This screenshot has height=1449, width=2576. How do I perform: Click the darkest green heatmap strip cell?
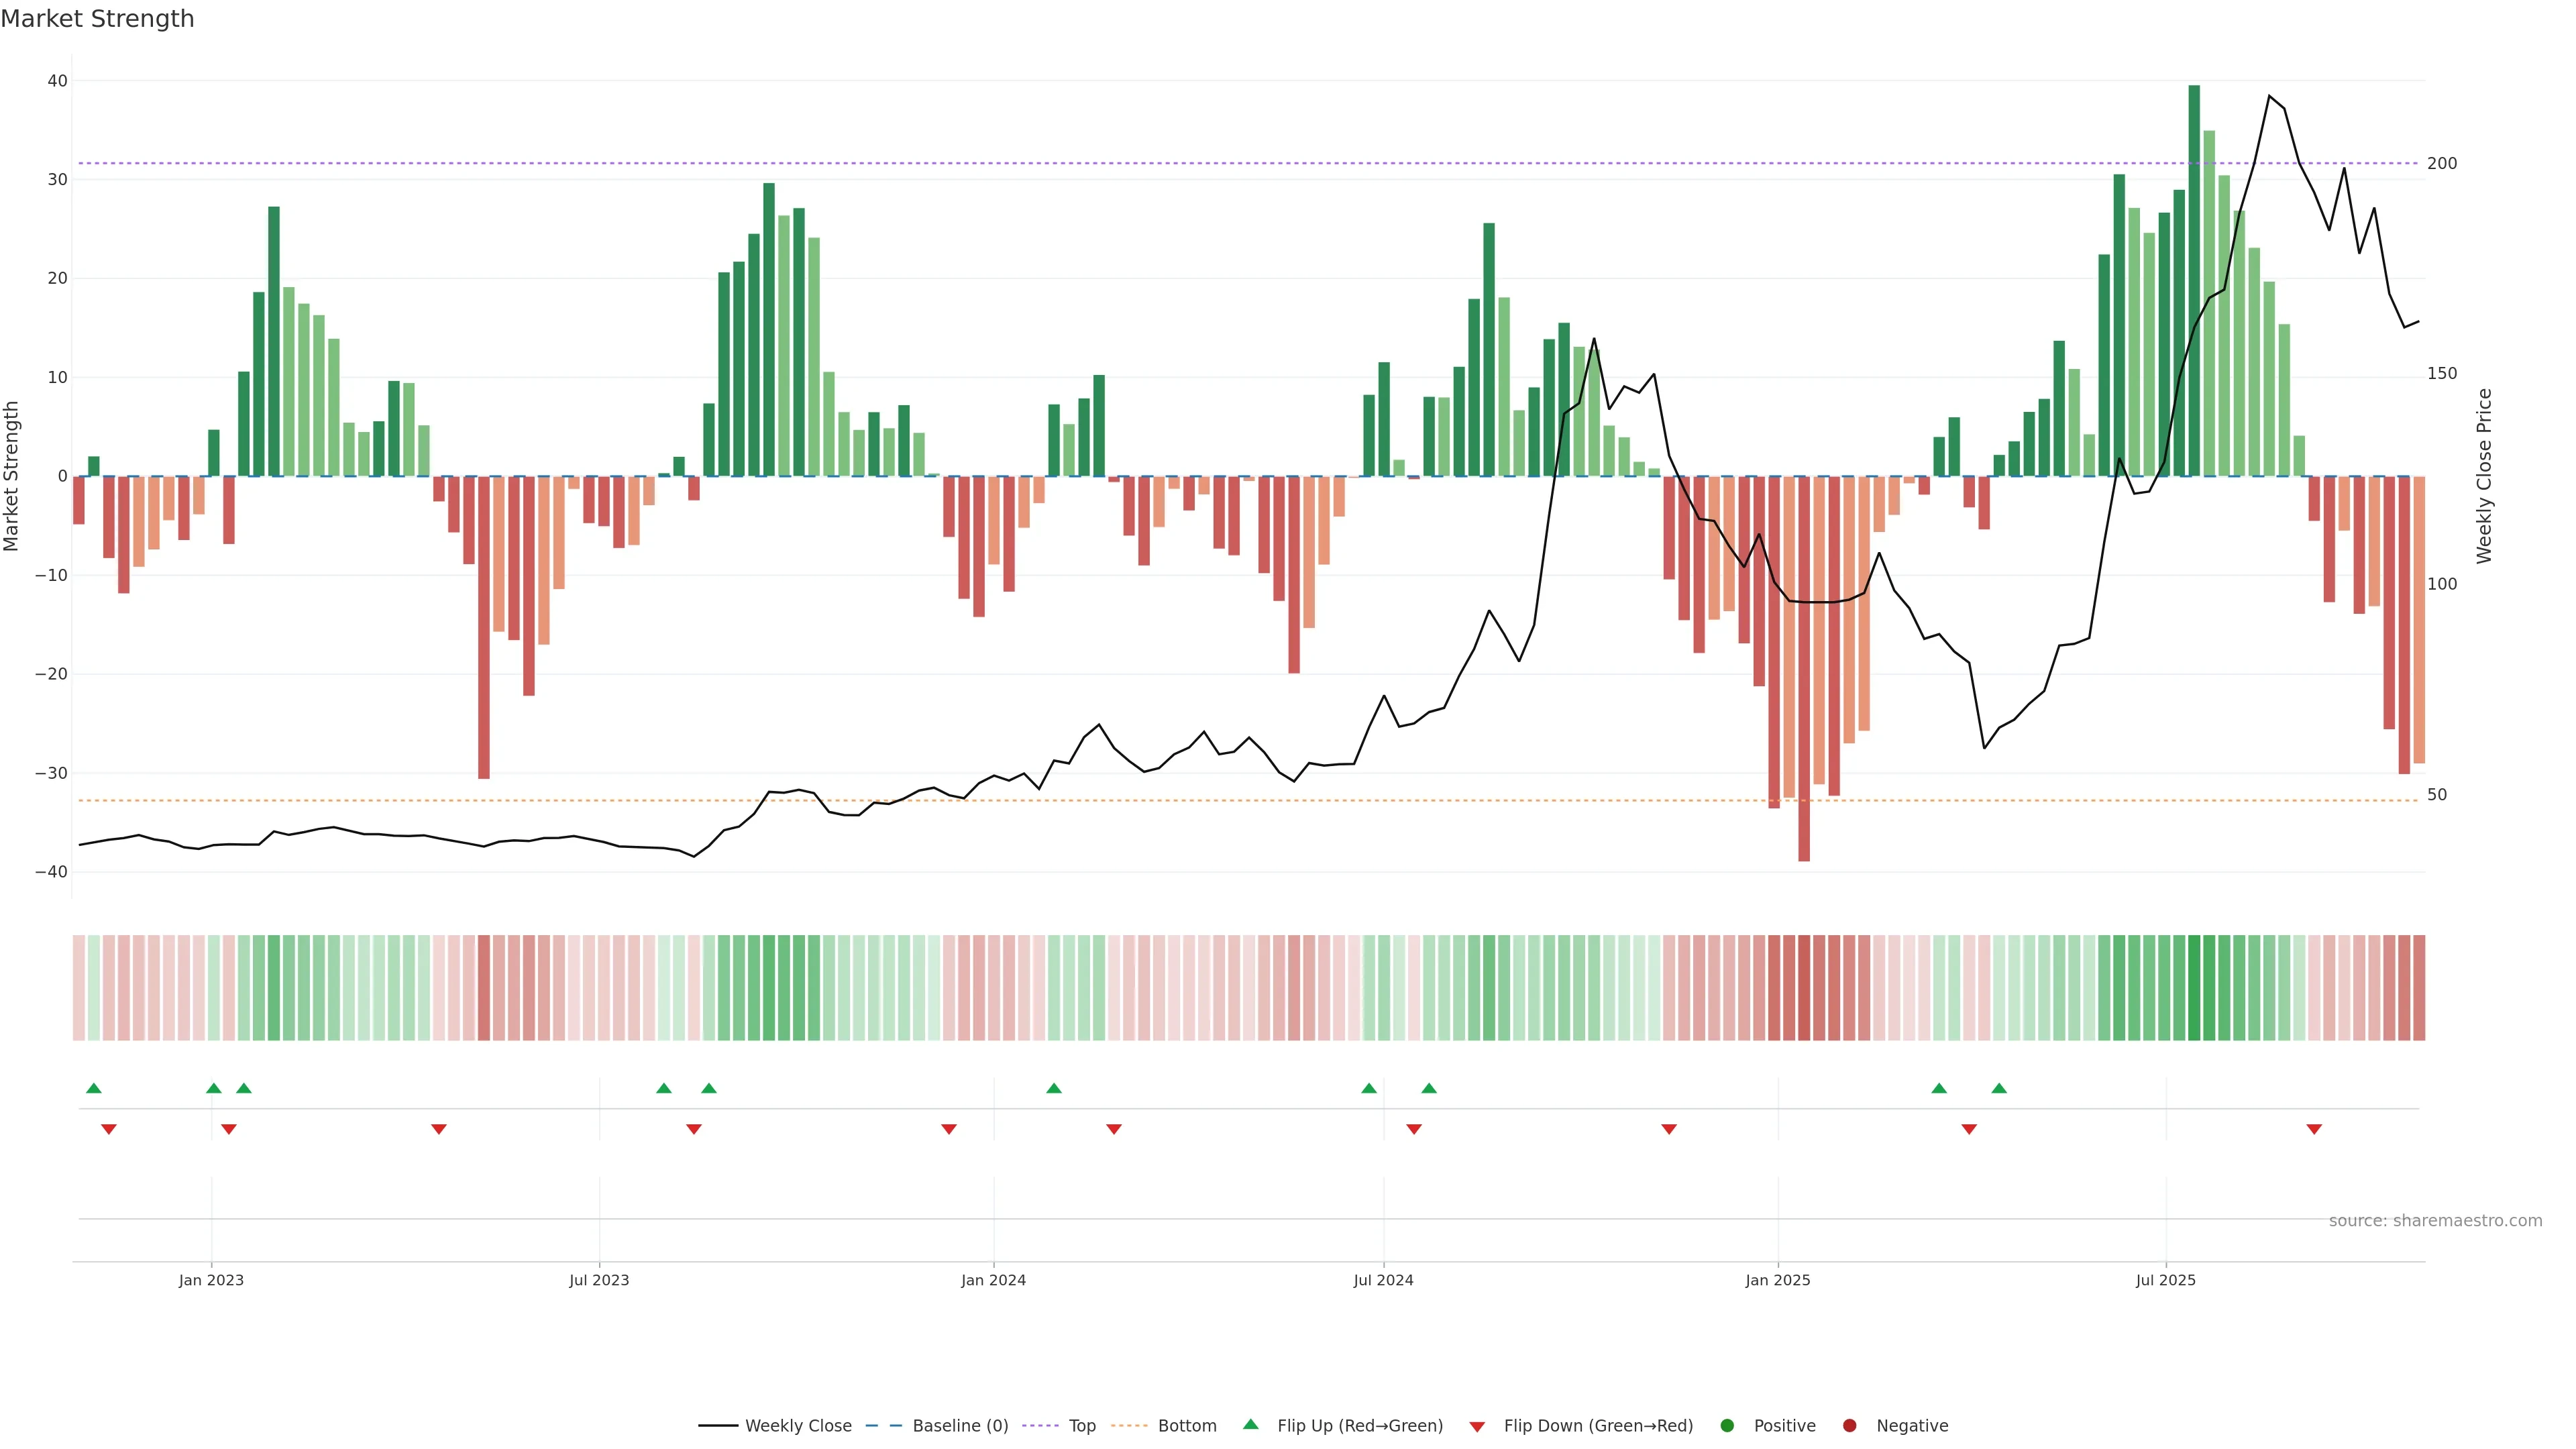pyautogui.click(x=2194, y=988)
